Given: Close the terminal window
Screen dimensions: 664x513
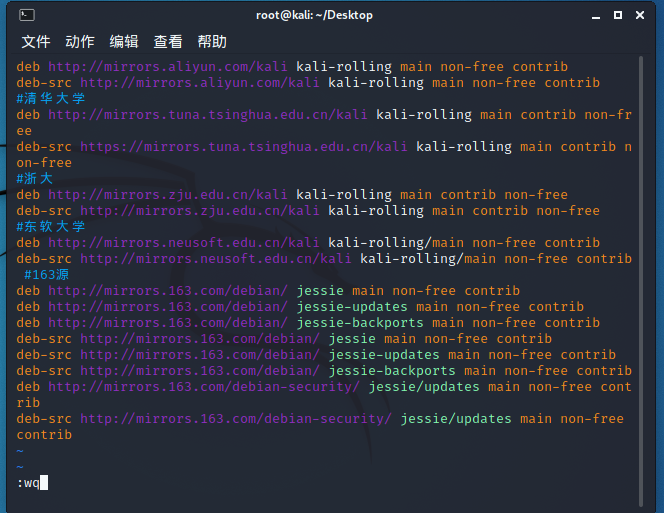Looking at the screenshot, I should pos(640,15).
